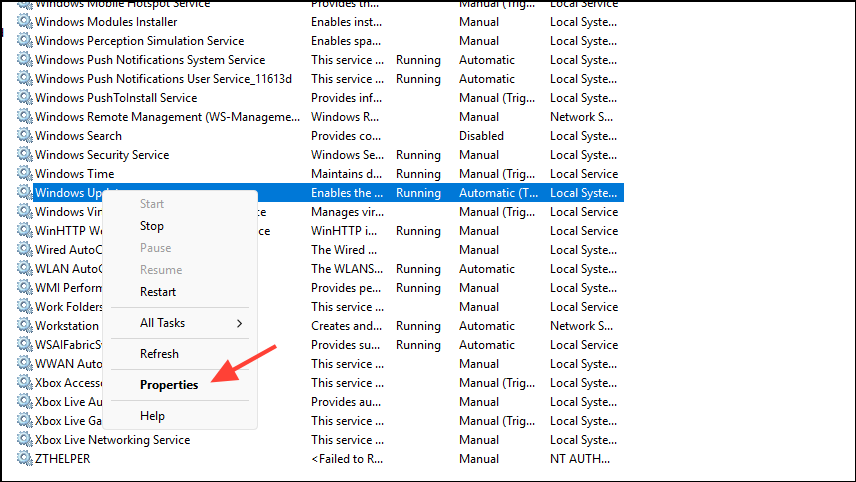Click 'Automatic (T...' startup type of Windows Update

pyautogui.click(x=498, y=193)
